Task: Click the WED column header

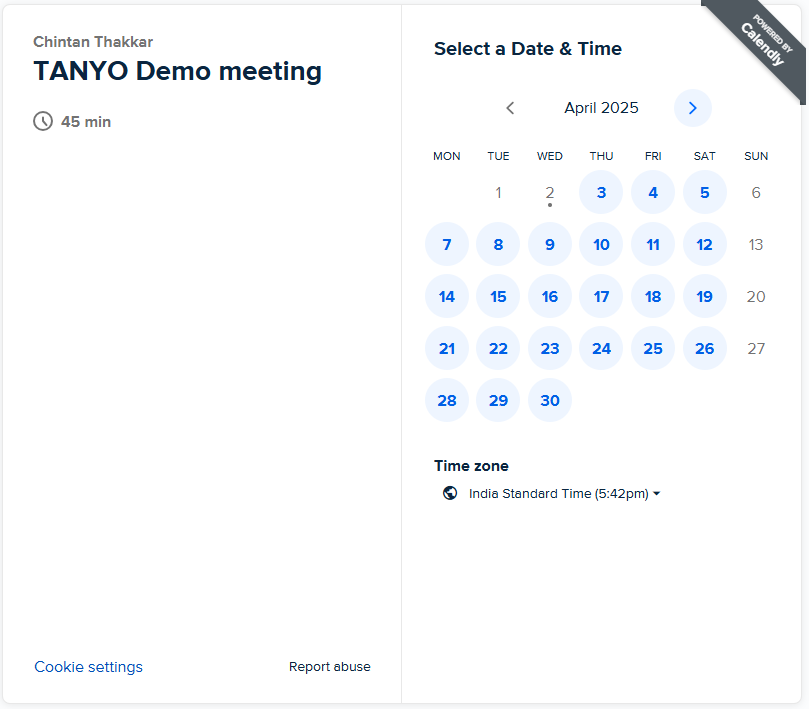Action: (x=549, y=156)
